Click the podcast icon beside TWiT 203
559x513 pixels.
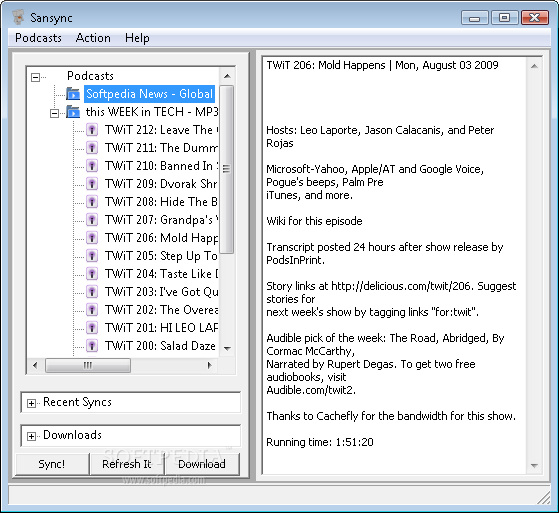(92, 292)
